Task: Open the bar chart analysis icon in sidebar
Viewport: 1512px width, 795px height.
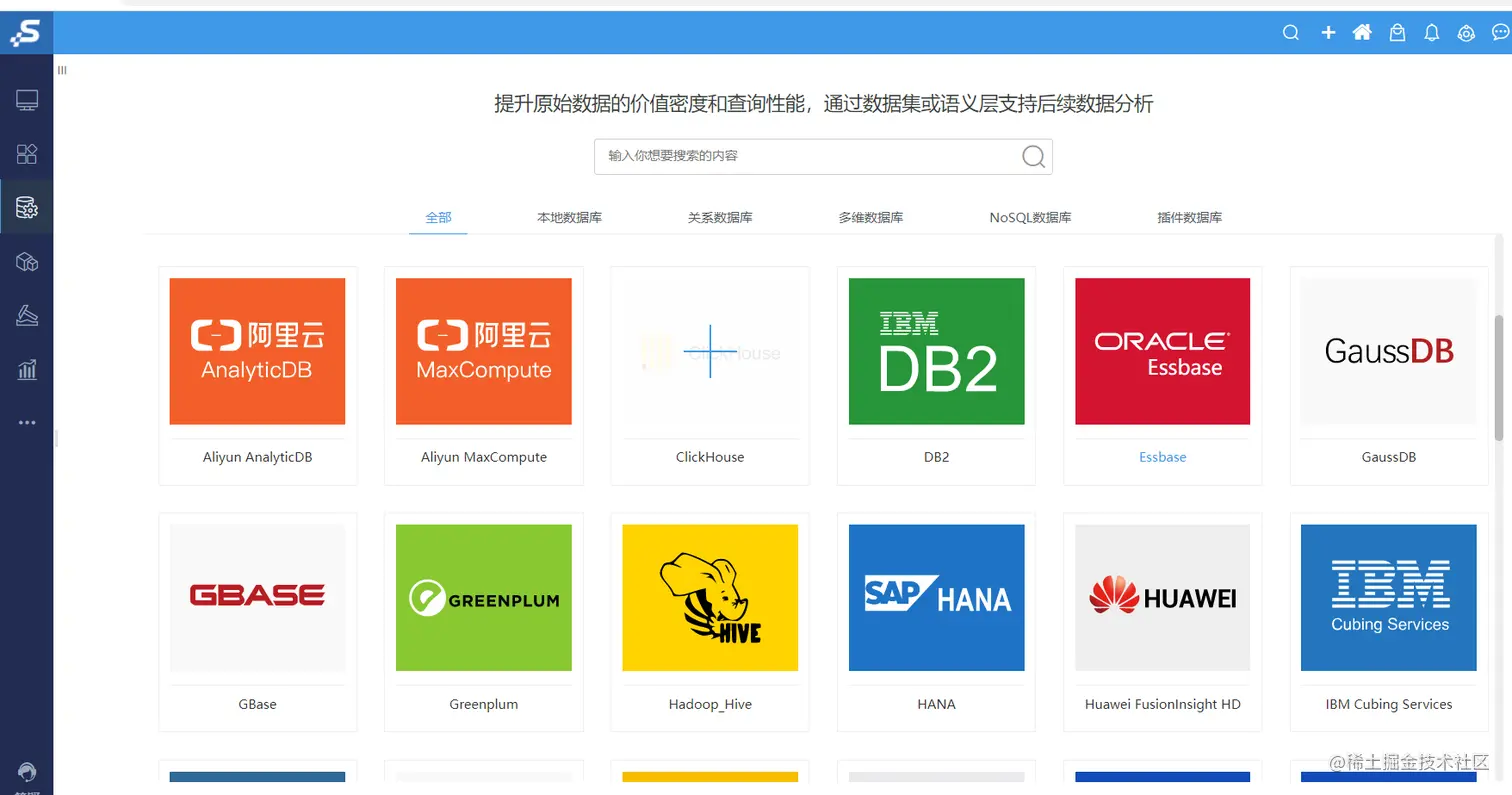Action: pyautogui.click(x=27, y=371)
